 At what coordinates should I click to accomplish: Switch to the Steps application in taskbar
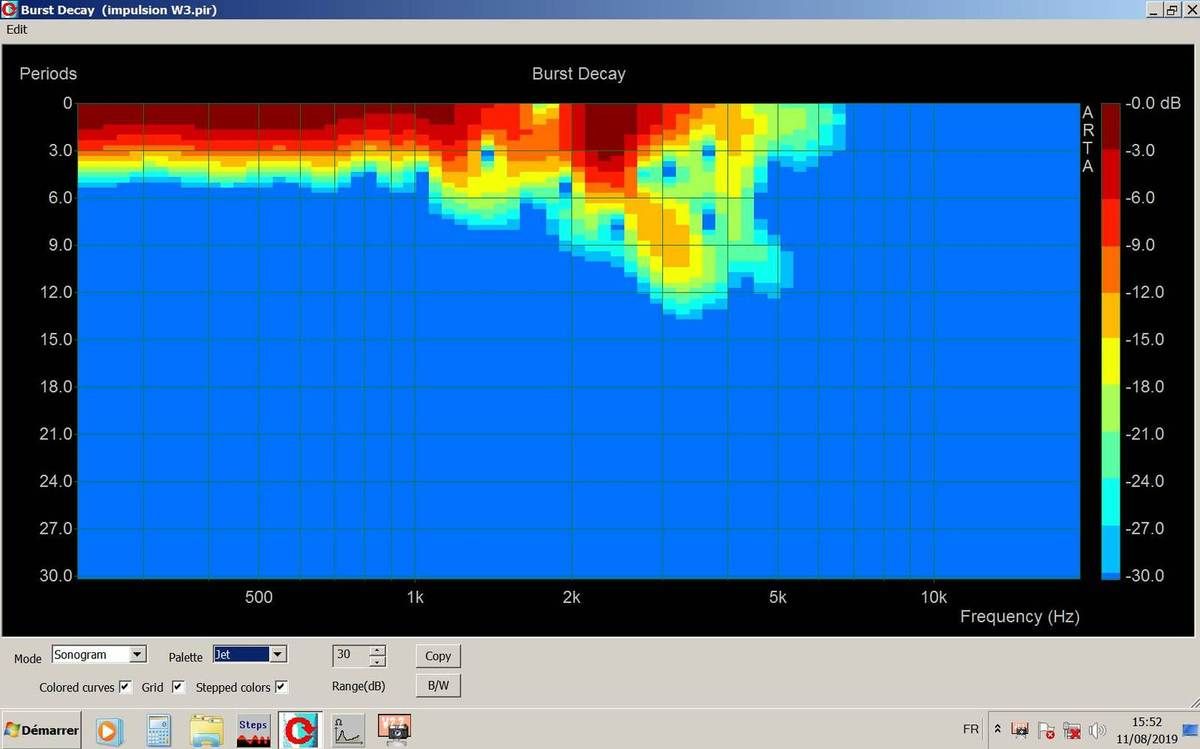pos(253,730)
